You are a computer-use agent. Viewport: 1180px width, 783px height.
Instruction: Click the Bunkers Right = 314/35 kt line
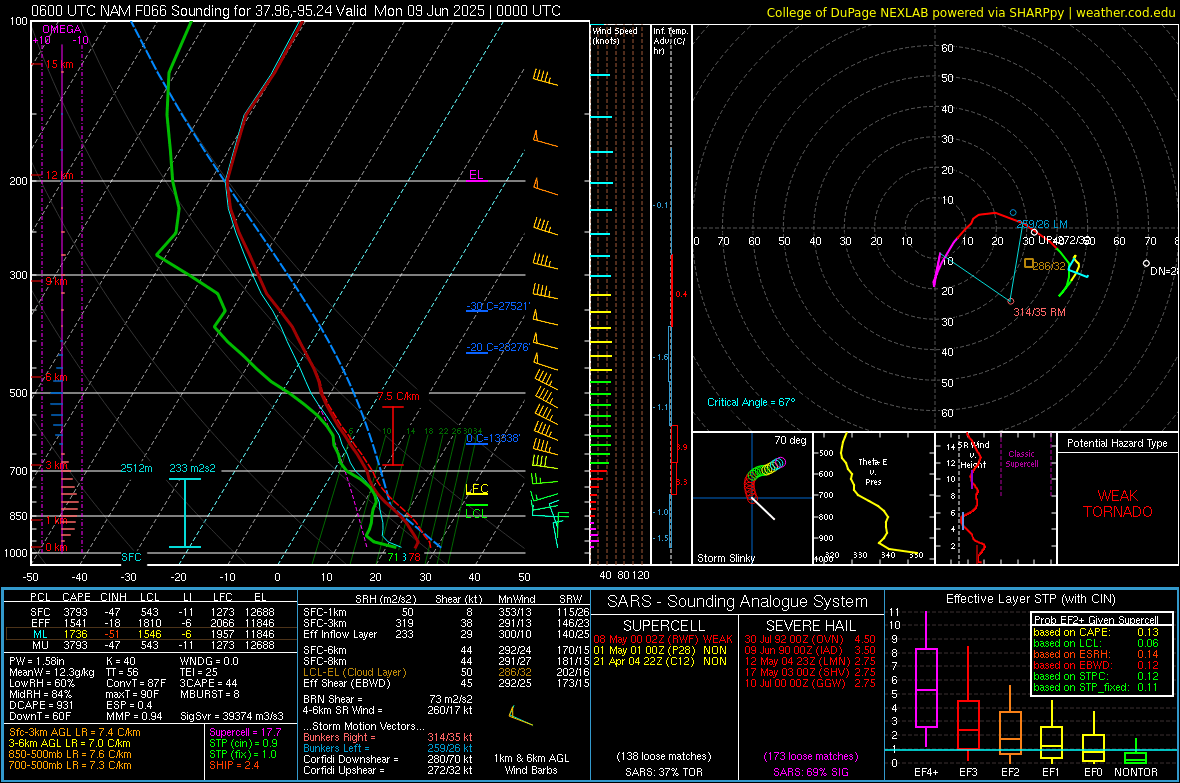click(388, 737)
